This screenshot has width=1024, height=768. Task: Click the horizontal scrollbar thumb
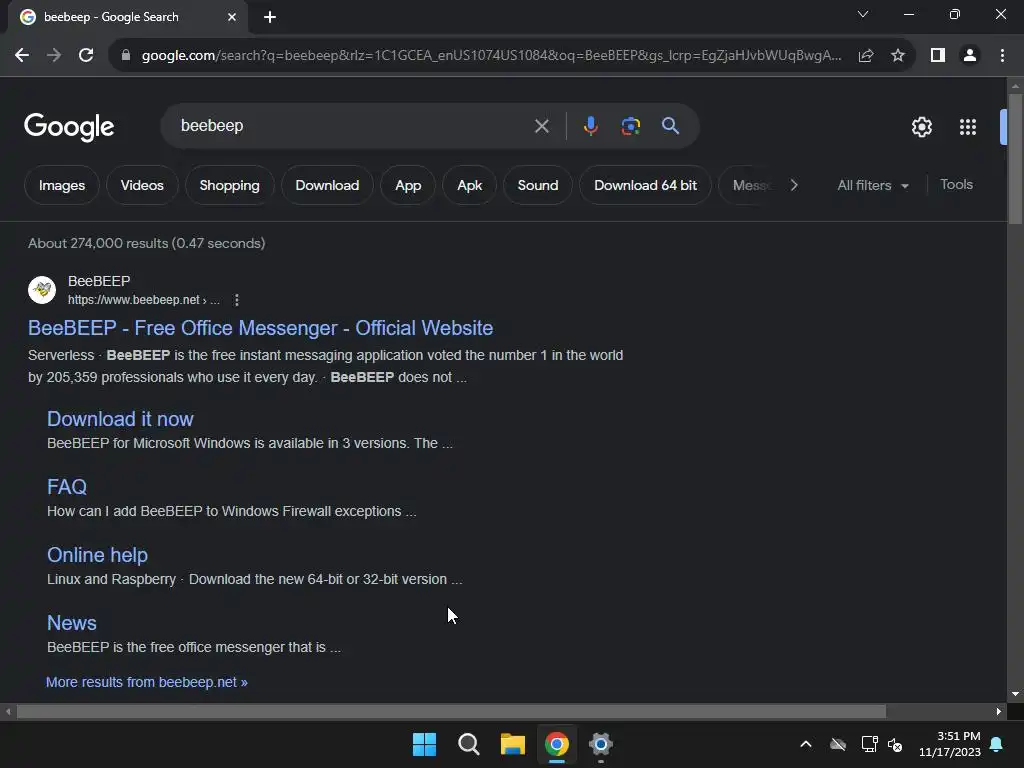451,711
